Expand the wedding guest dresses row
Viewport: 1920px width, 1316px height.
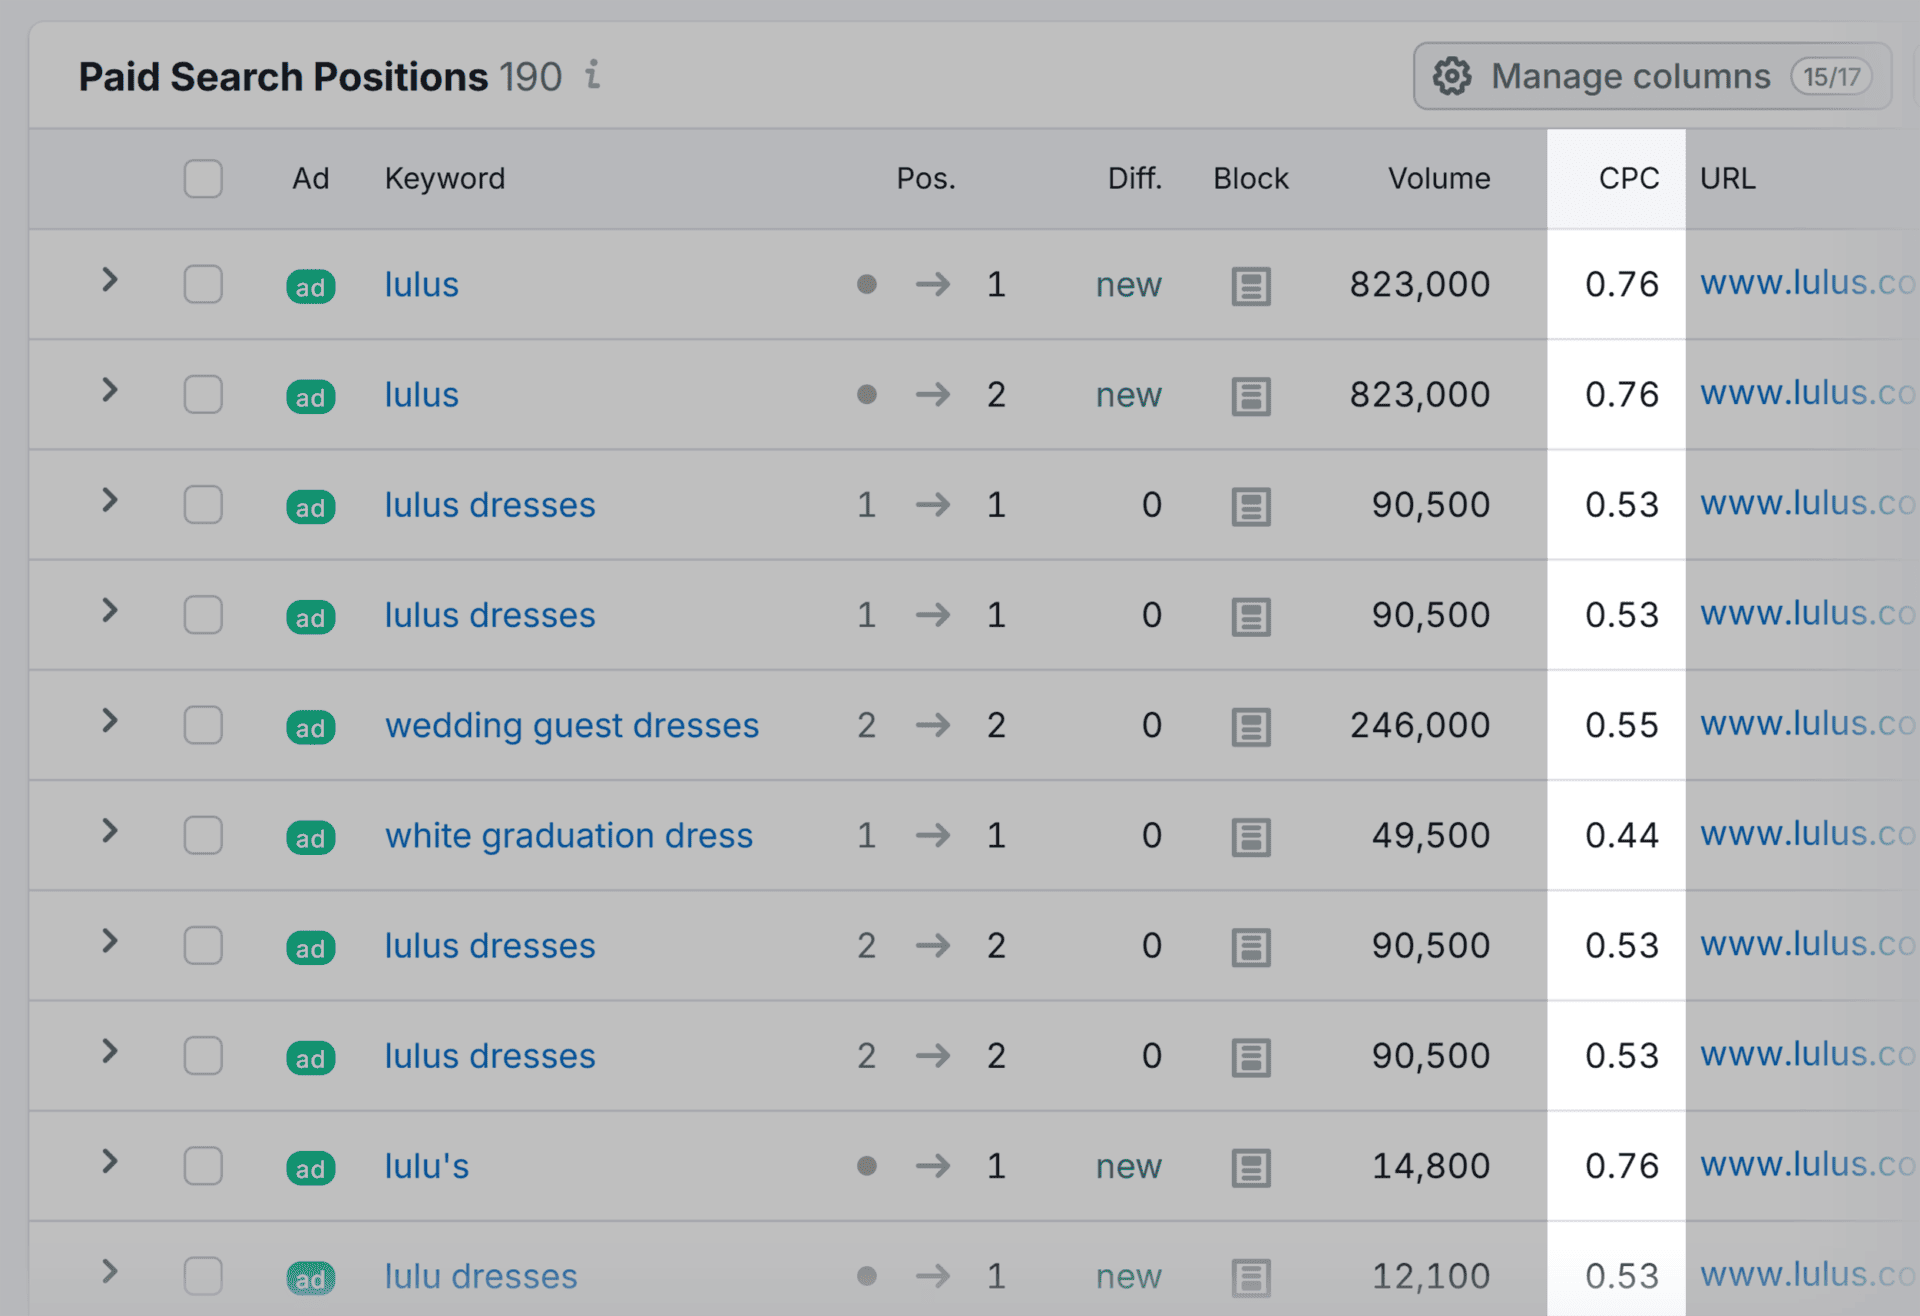[x=110, y=721]
